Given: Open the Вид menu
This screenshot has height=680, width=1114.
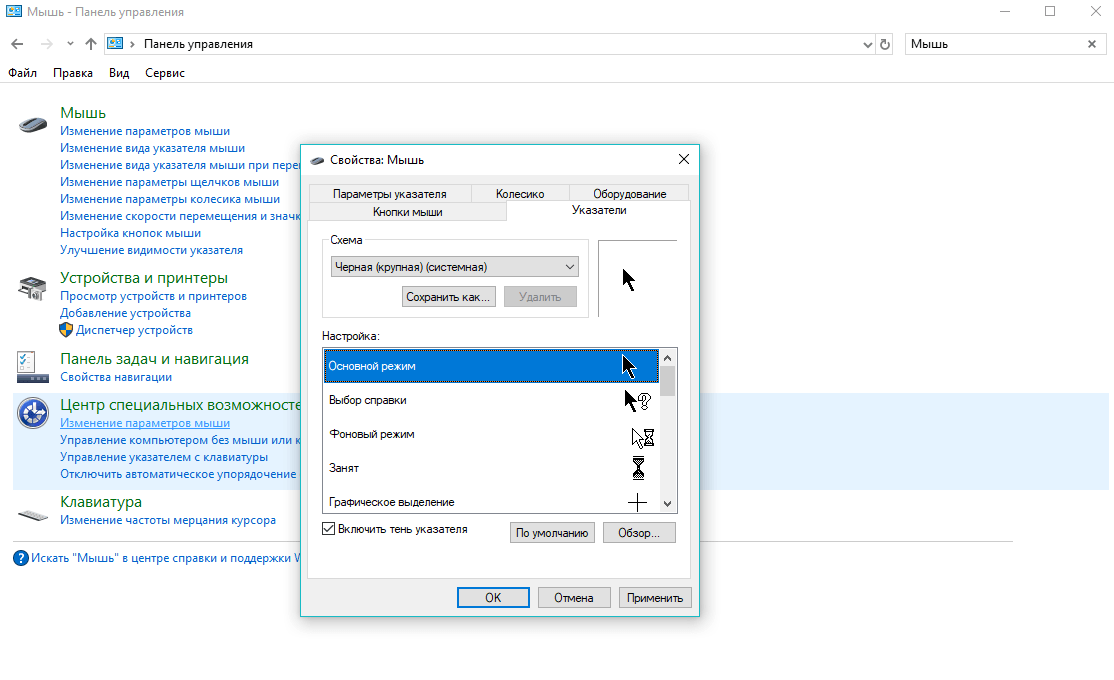Looking at the screenshot, I should click(x=119, y=72).
